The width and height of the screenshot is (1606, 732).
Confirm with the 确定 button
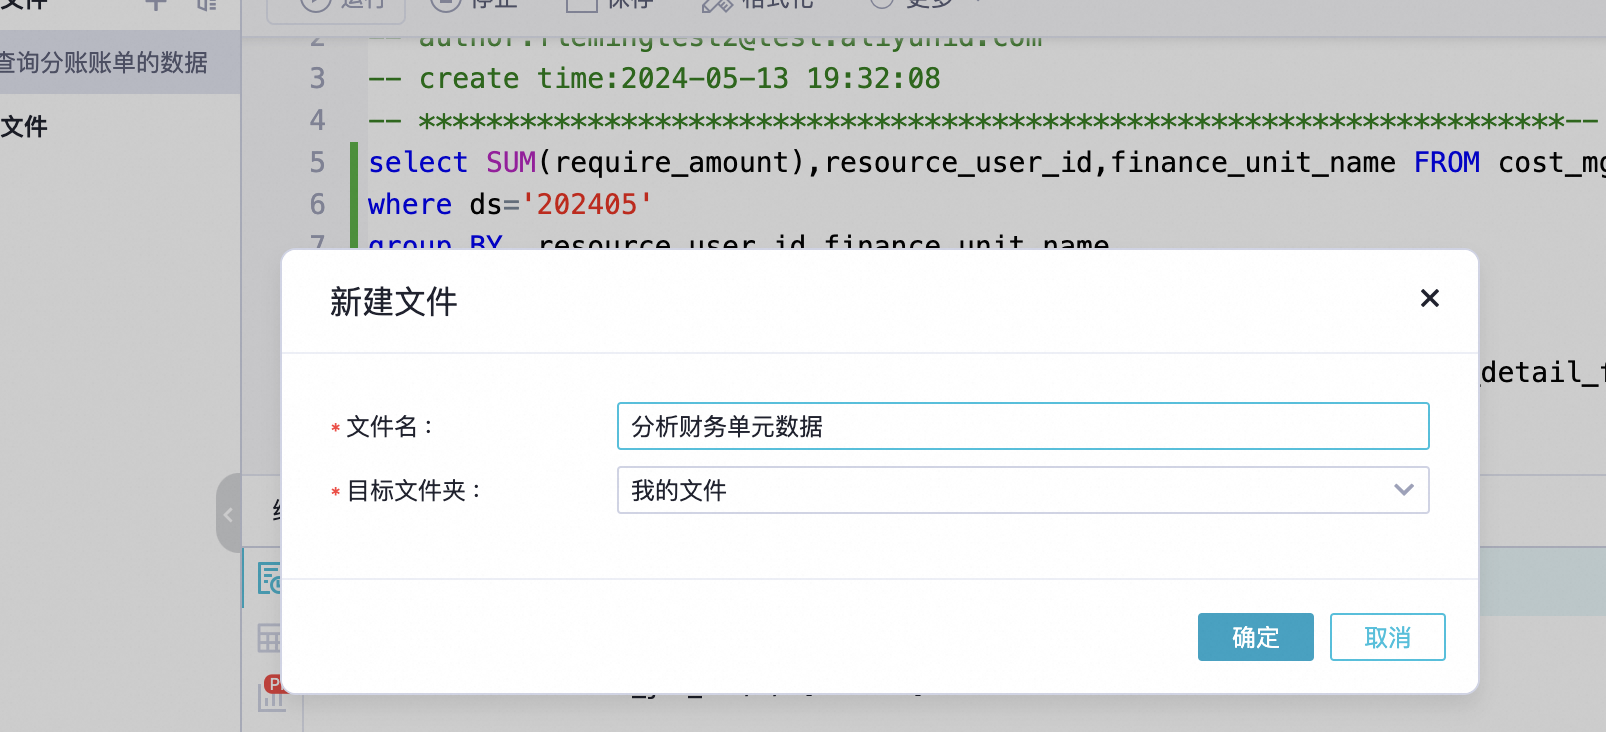tap(1255, 637)
